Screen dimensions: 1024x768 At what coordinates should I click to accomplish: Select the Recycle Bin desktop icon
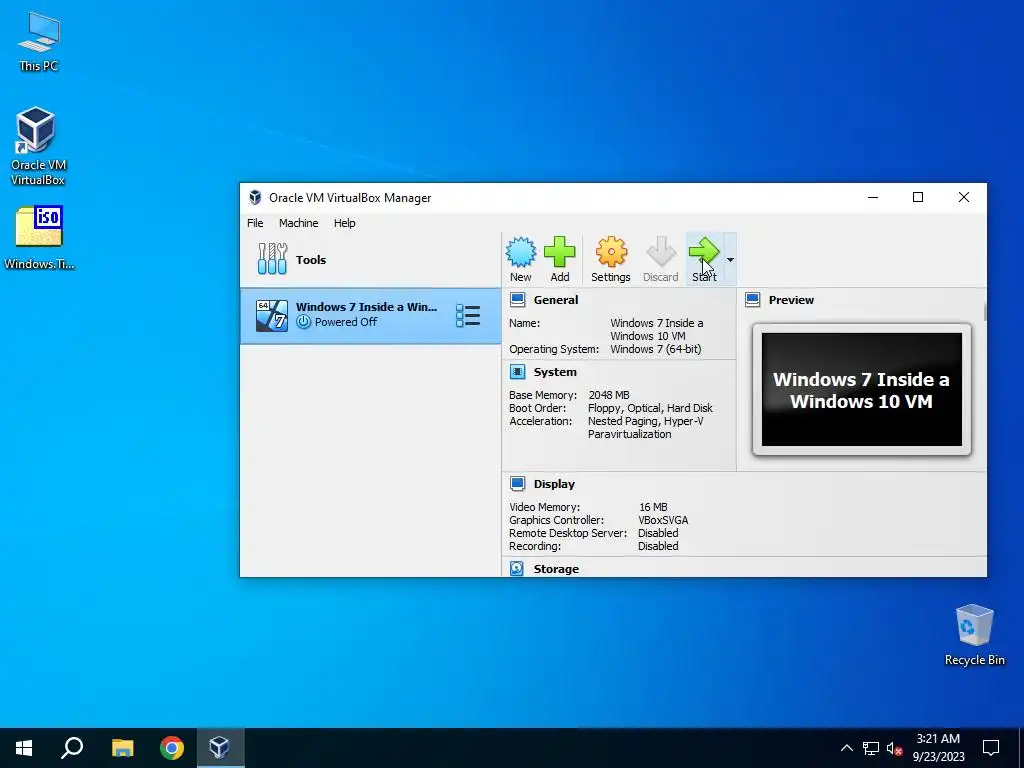pos(974,635)
